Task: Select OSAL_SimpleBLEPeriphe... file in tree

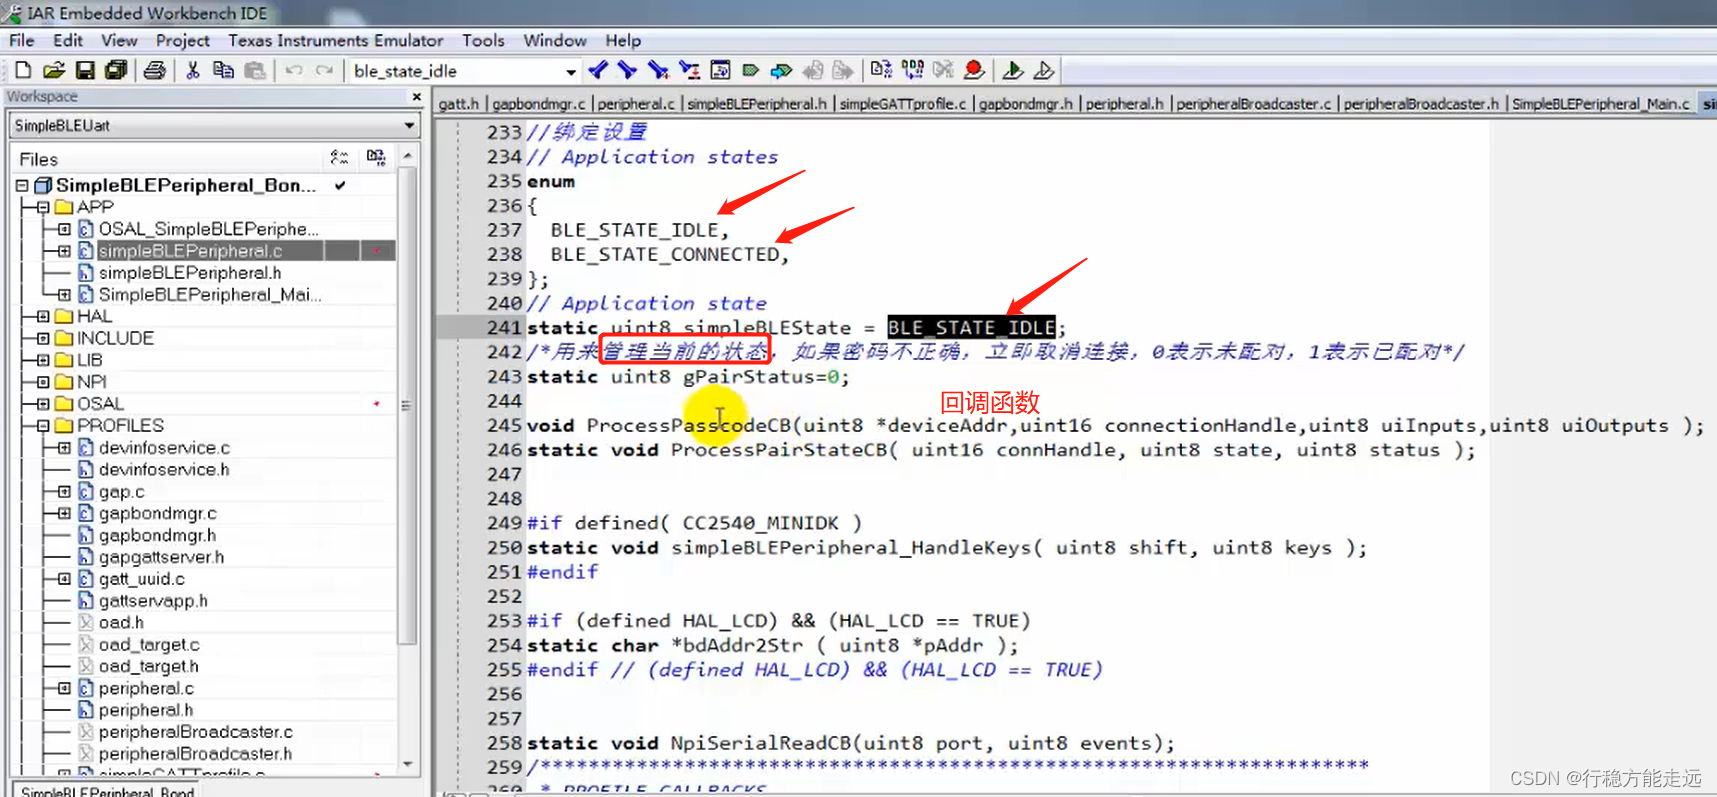Action: pyautogui.click(x=209, y=229)
